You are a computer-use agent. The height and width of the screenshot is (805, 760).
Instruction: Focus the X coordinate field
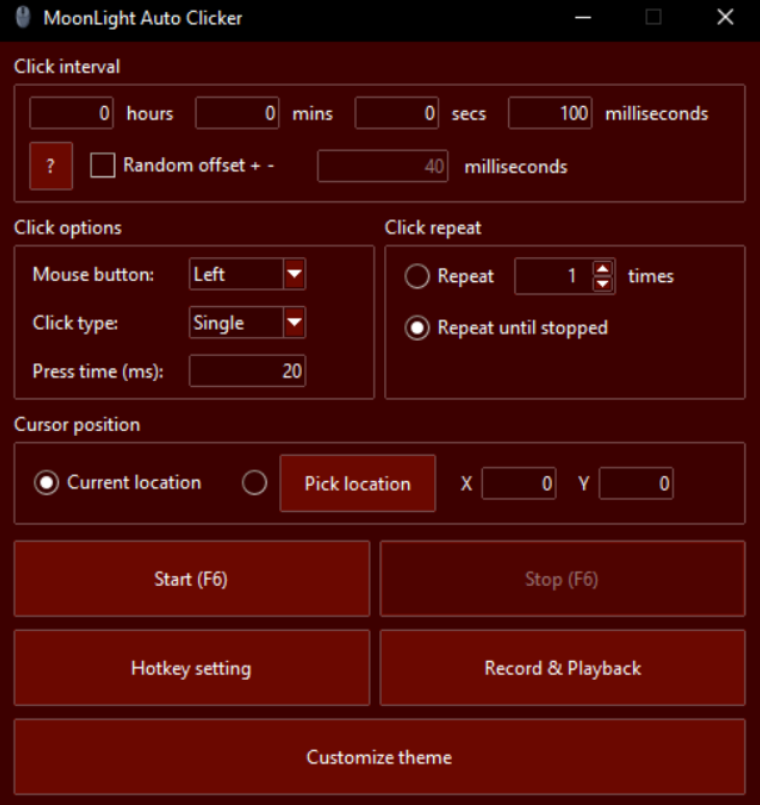pos(519,483)
